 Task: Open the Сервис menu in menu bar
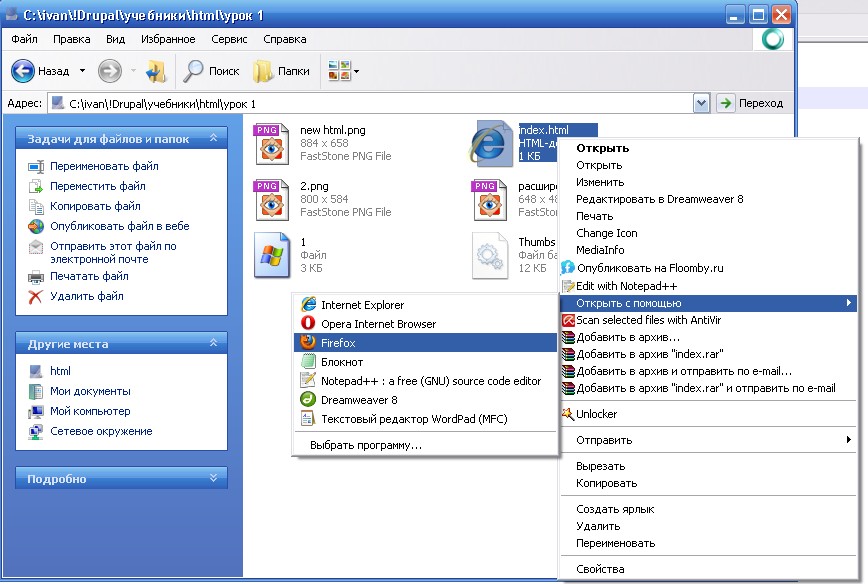point(229,39)
